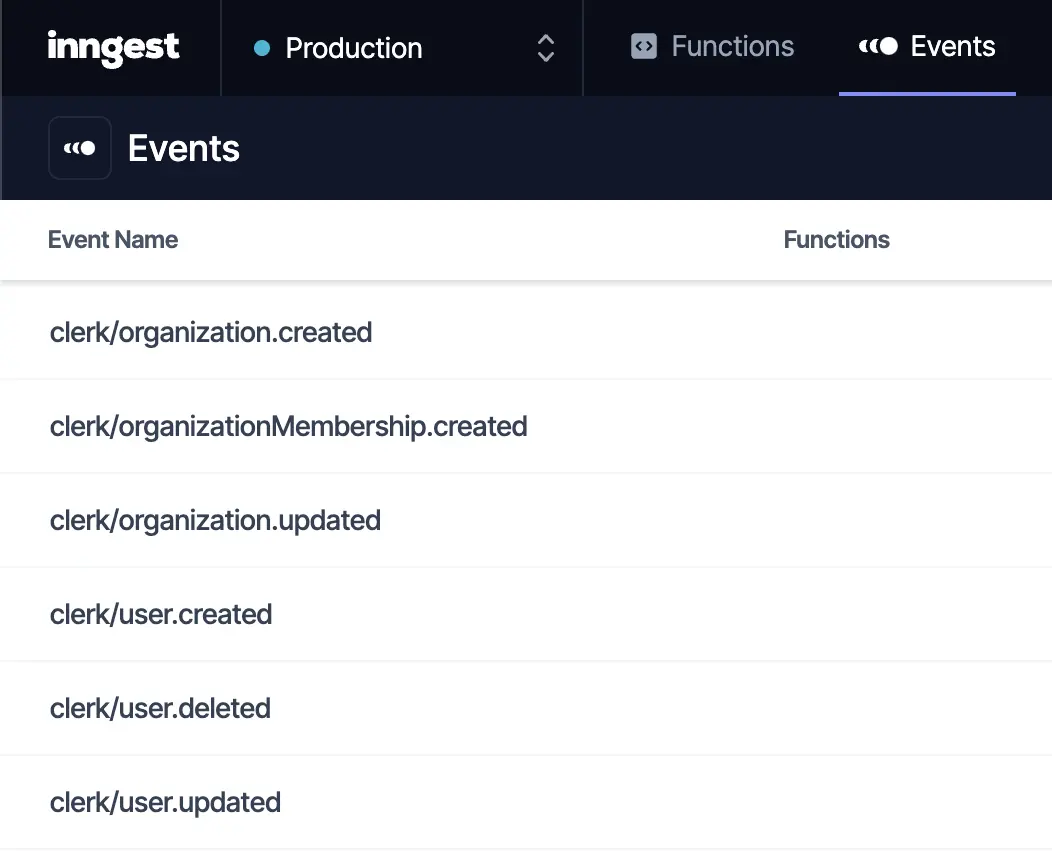Open the clerk/organization.created event
Image resolution: width=1052 pixels, height=860 pixels.
point(211,332)
